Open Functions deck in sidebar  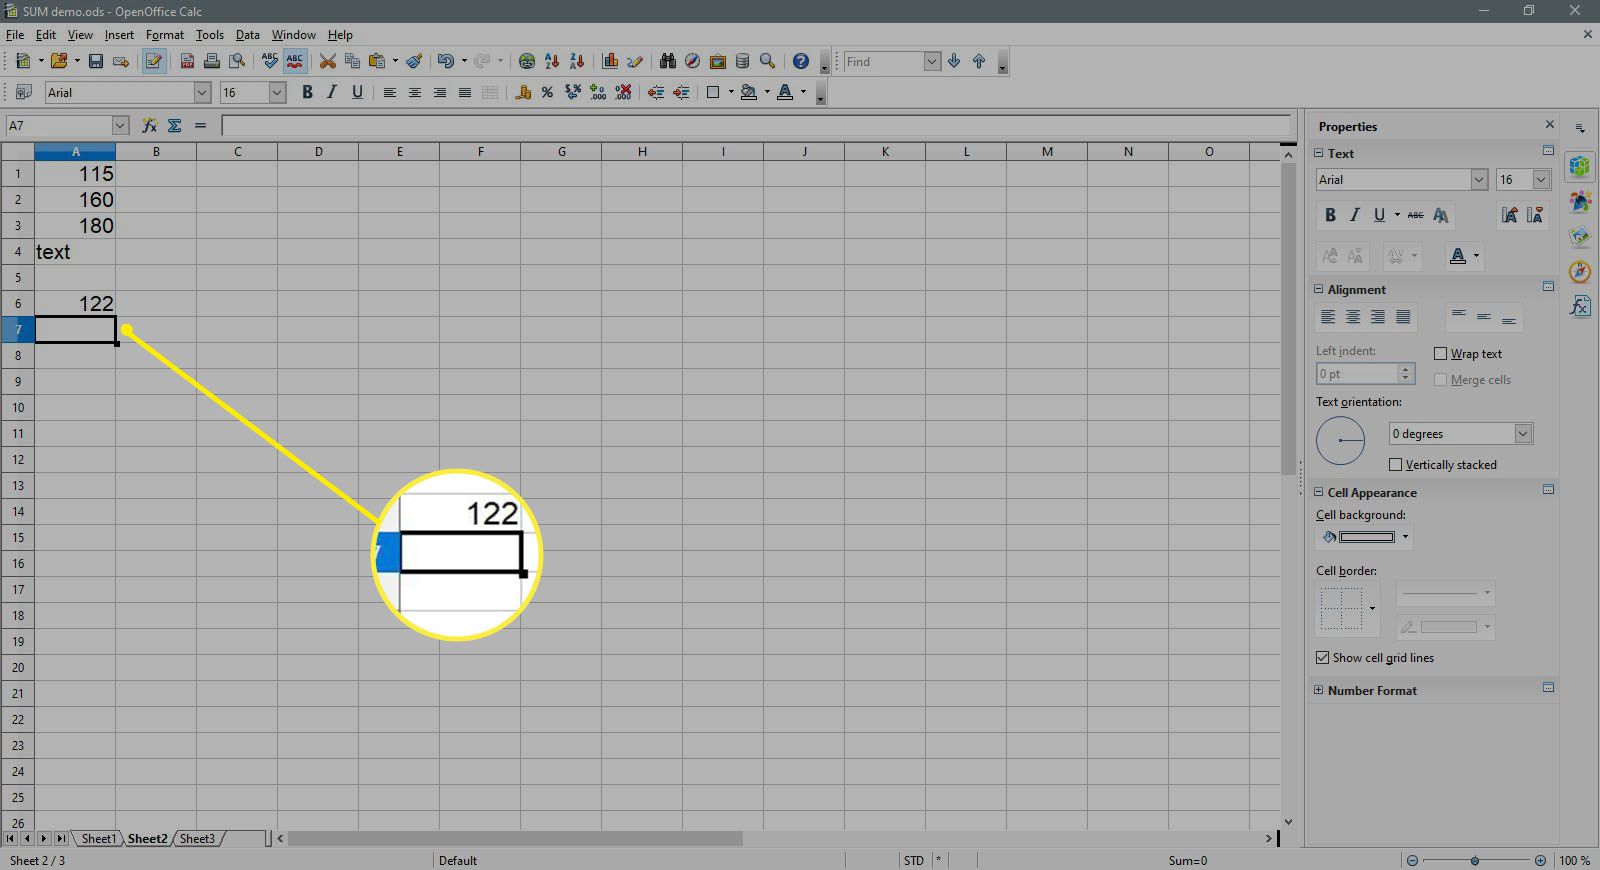click(1580, 306)
